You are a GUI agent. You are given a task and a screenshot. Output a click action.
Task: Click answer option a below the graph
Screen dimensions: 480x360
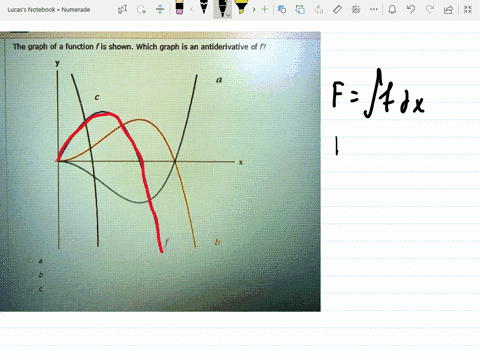tap(40, 261)
